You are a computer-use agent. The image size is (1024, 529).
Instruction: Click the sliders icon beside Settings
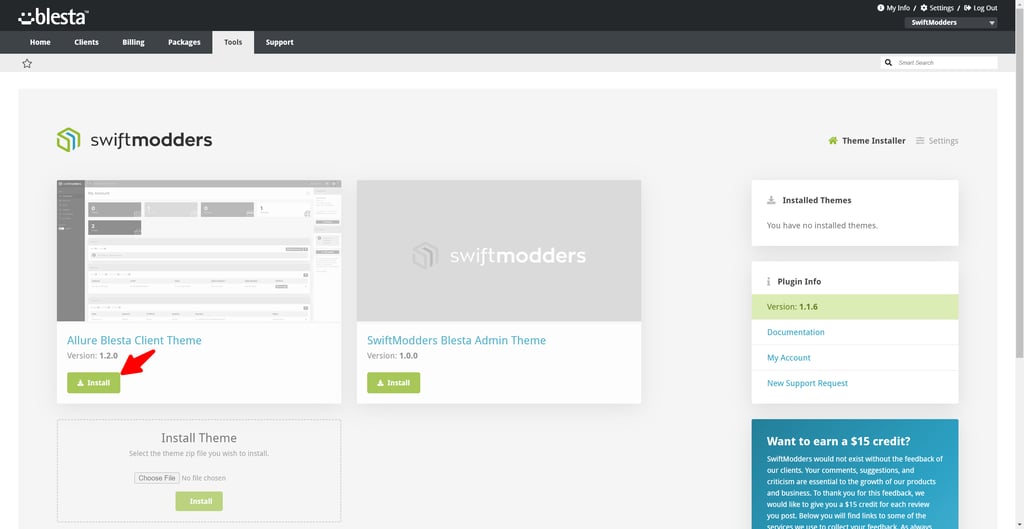920,140
